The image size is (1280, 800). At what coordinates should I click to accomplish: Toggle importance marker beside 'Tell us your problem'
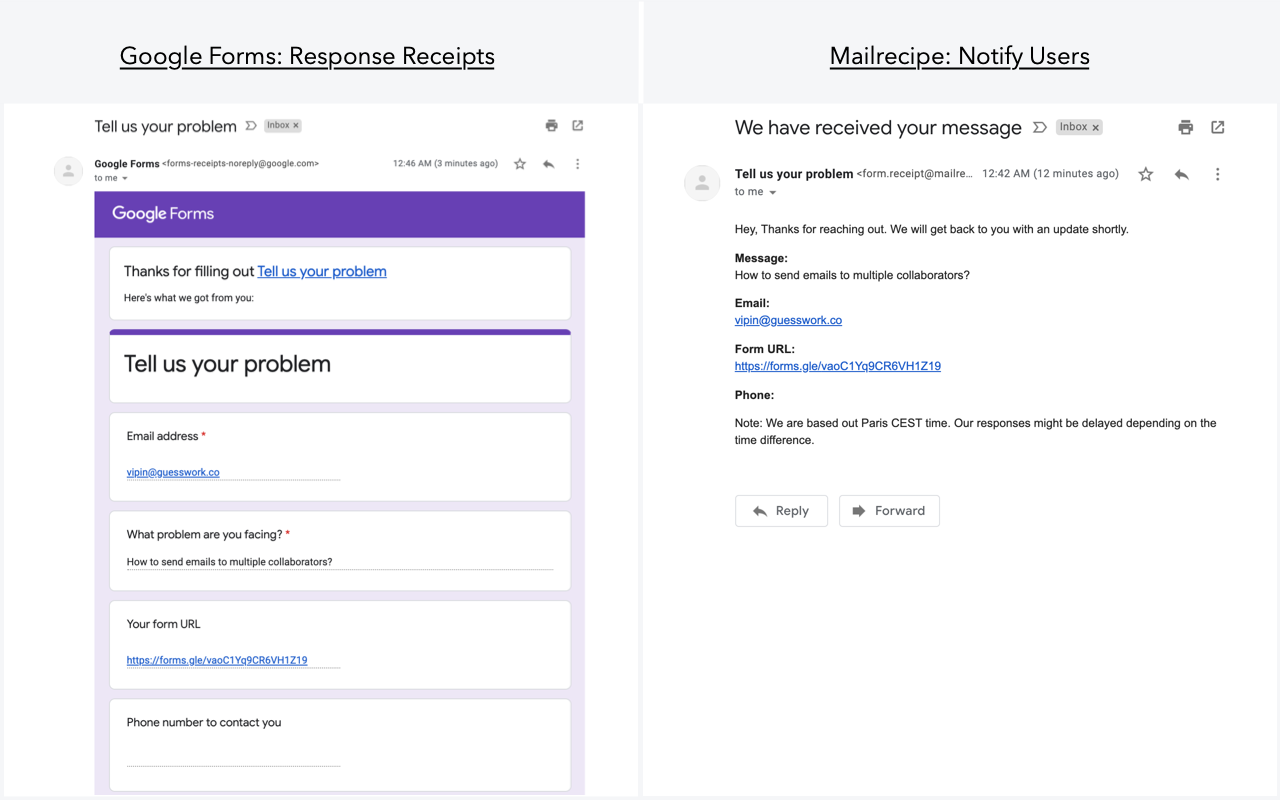(251, 126)
